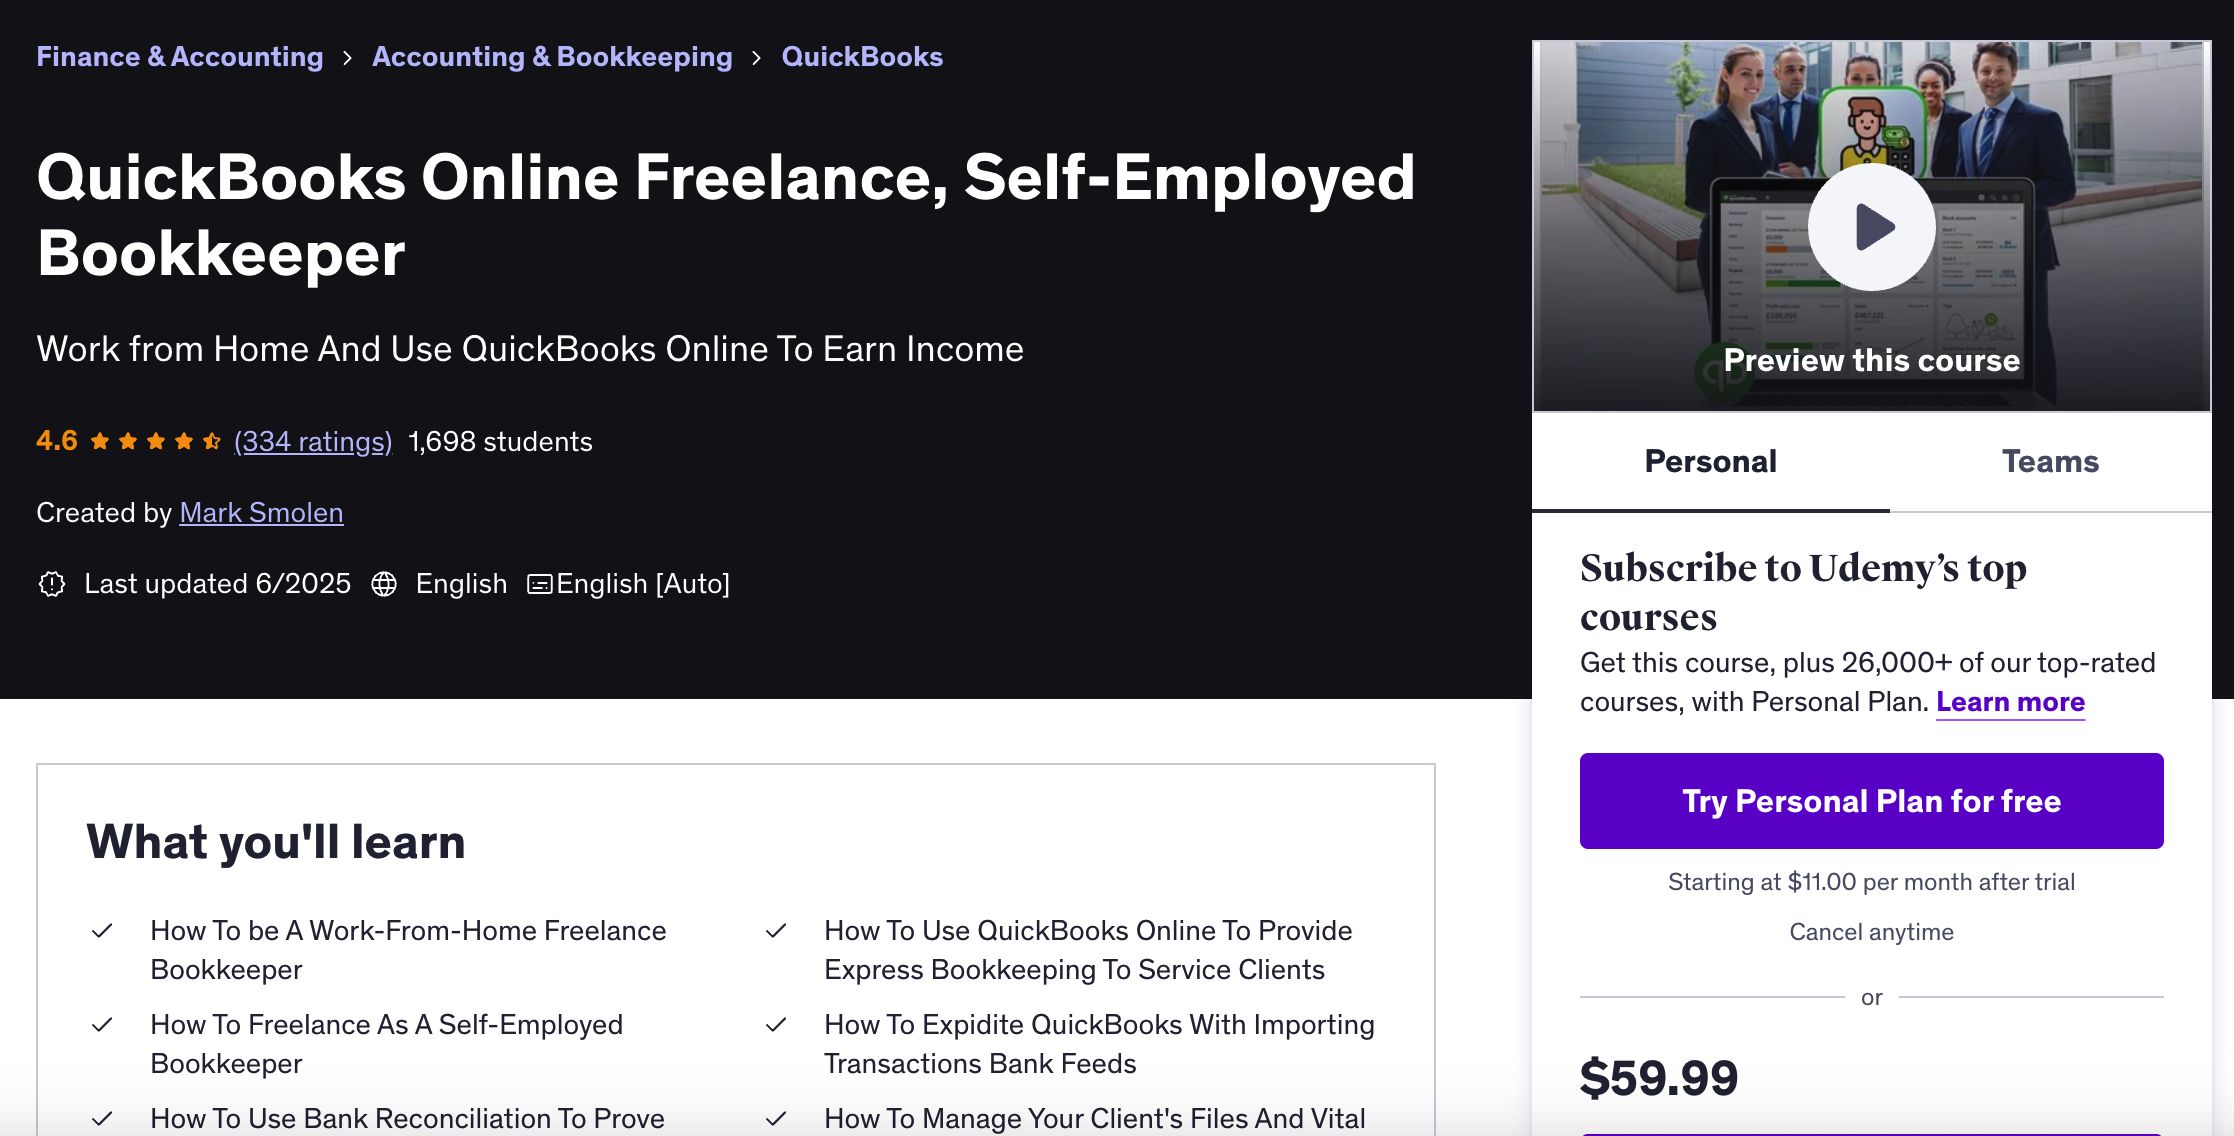Screen dimensions: 2234x1136
Task: Click the last-updated badge icon
Action: click(x=52, y=584)
